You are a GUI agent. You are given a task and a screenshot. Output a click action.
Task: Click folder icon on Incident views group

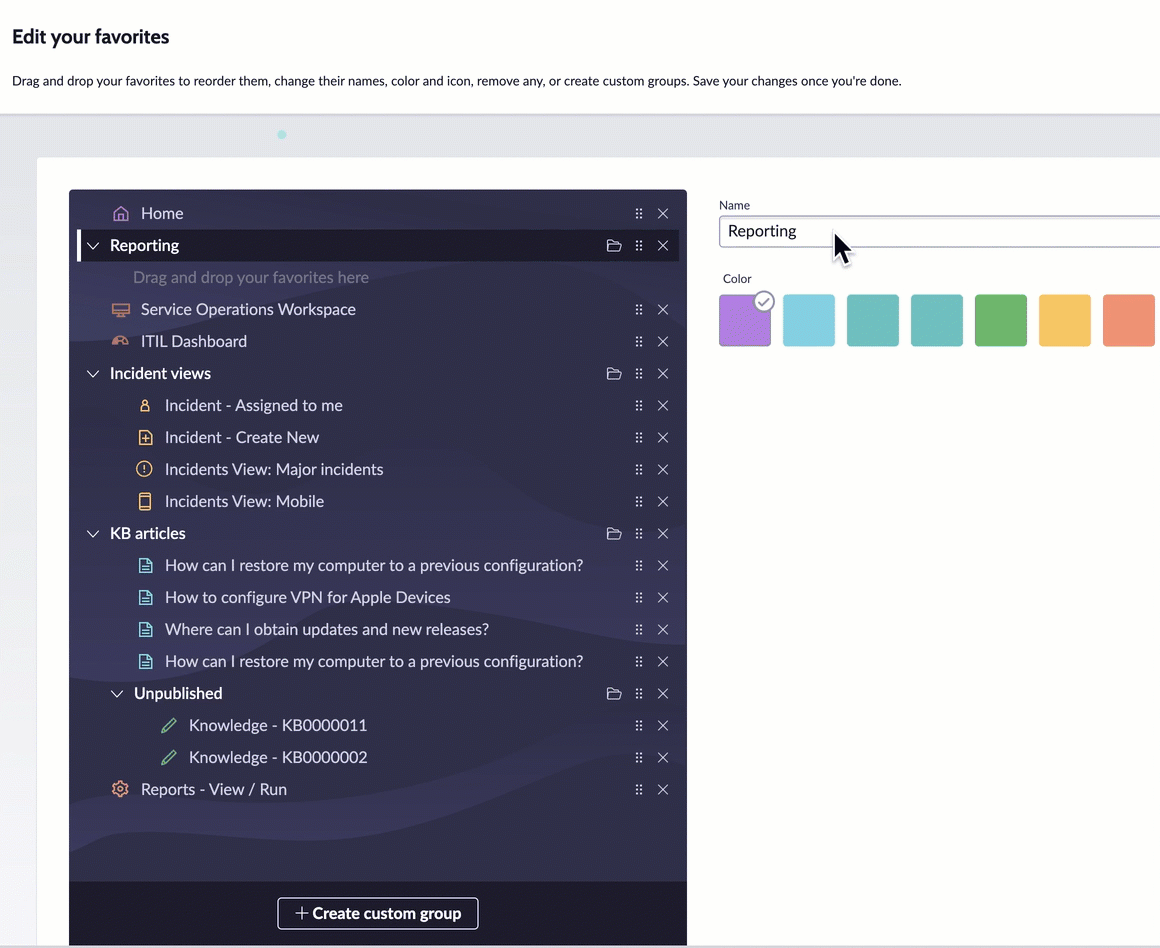point(614,374)
